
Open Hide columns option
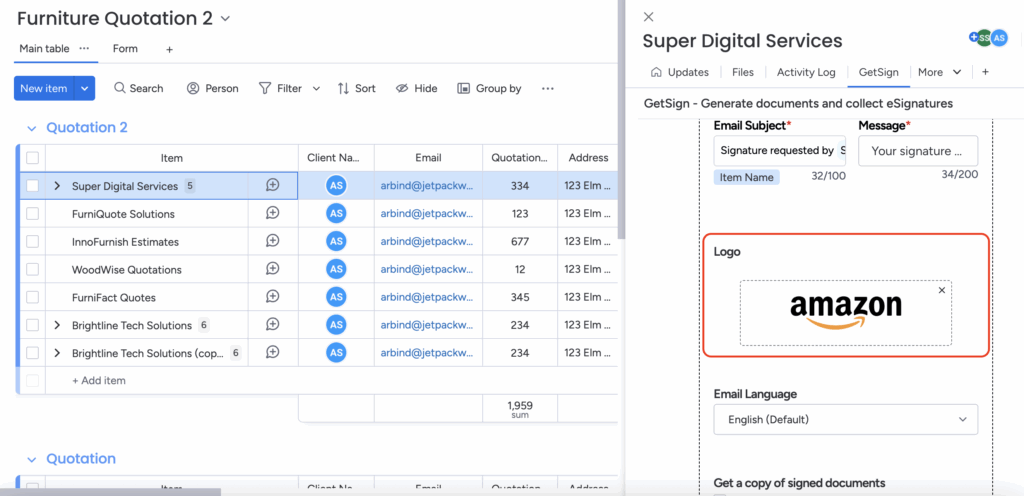pos(417,88)
